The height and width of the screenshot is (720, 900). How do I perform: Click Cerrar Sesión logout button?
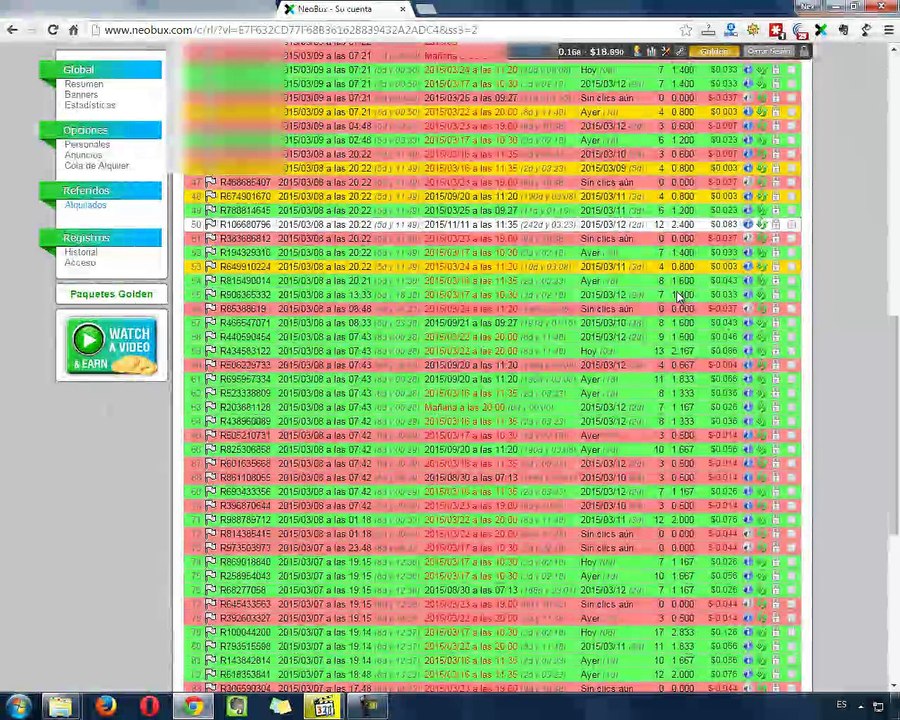point(769,51)
